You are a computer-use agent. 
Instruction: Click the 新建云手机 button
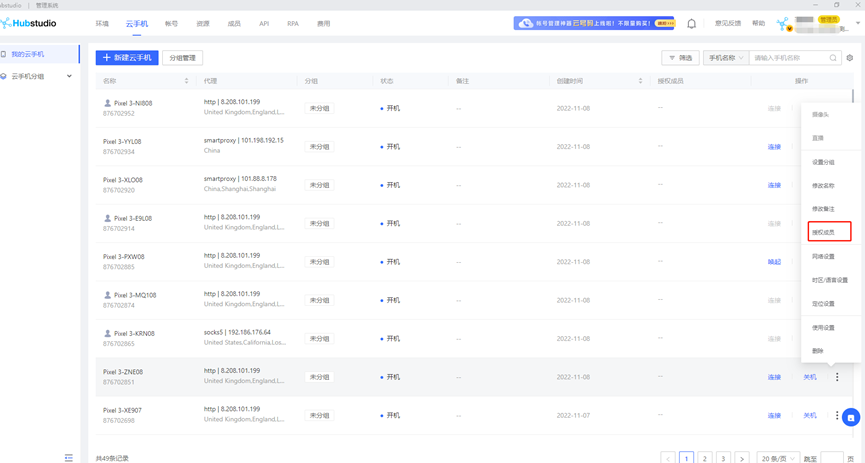tap(127, 58)
